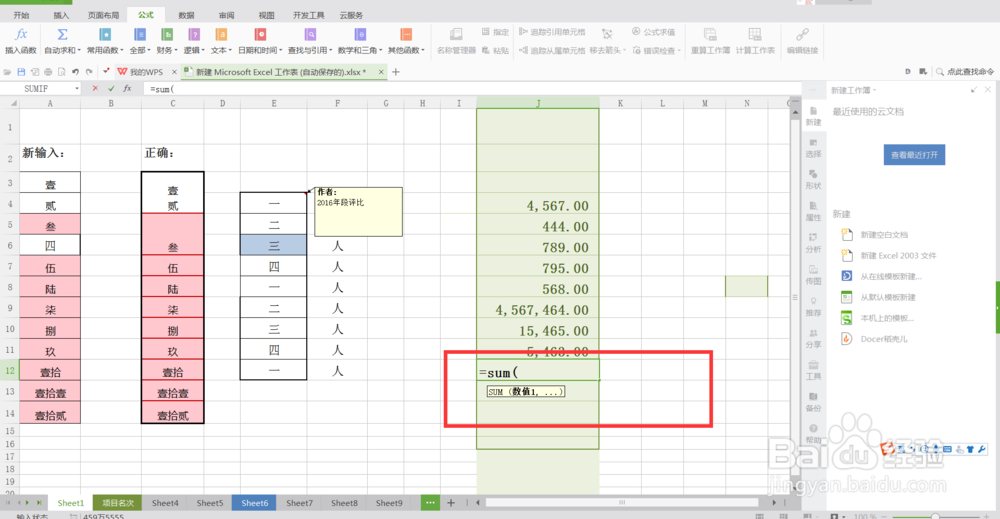Click the Calculate Sheet (计算工作表) icon
1000x519 pixels.
point(754,34)
